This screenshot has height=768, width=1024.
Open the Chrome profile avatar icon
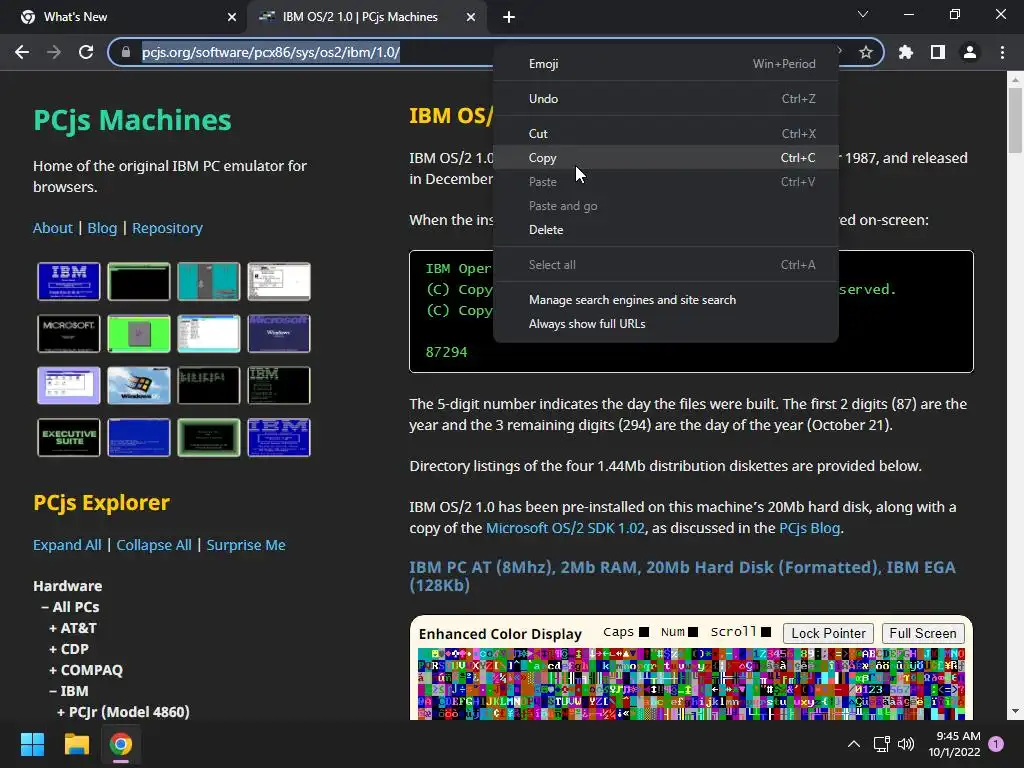pyautogui.click(x=970, y=52)
